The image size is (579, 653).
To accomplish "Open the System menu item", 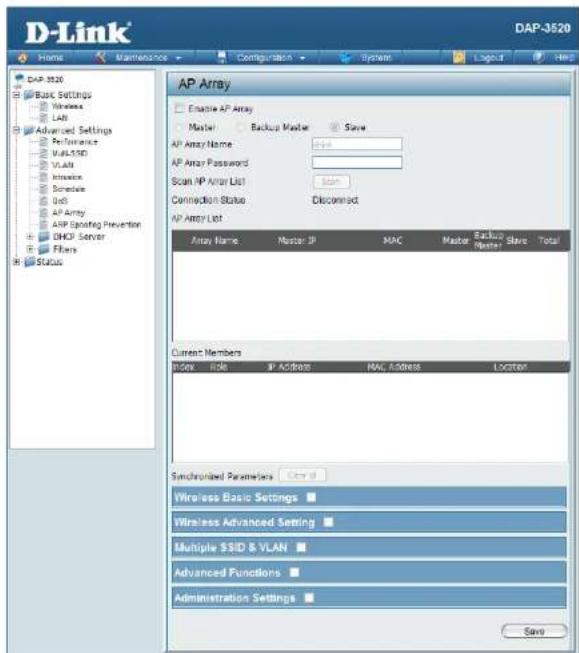I will [376, 57].
